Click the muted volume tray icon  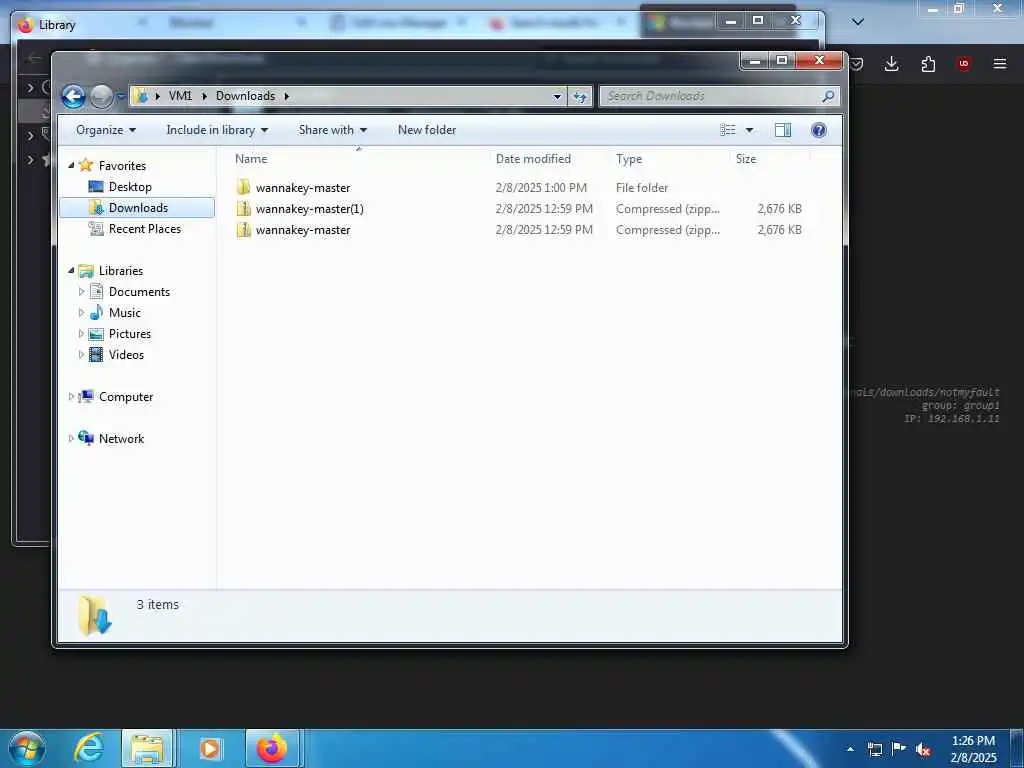tap(923, 750)
